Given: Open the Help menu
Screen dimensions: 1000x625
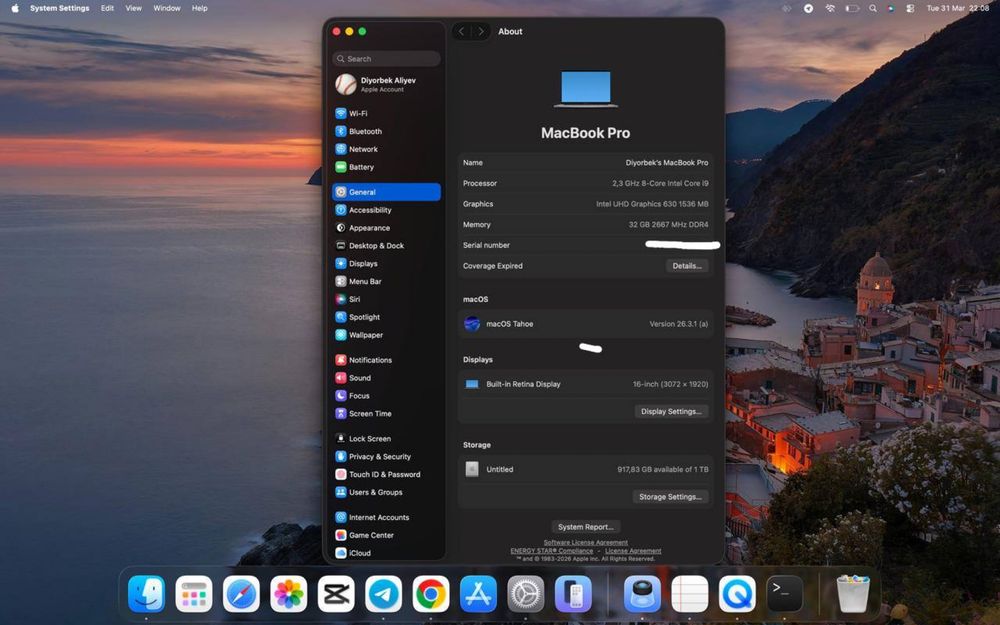Looking at the screenshot, I should (x=200, y=8).
